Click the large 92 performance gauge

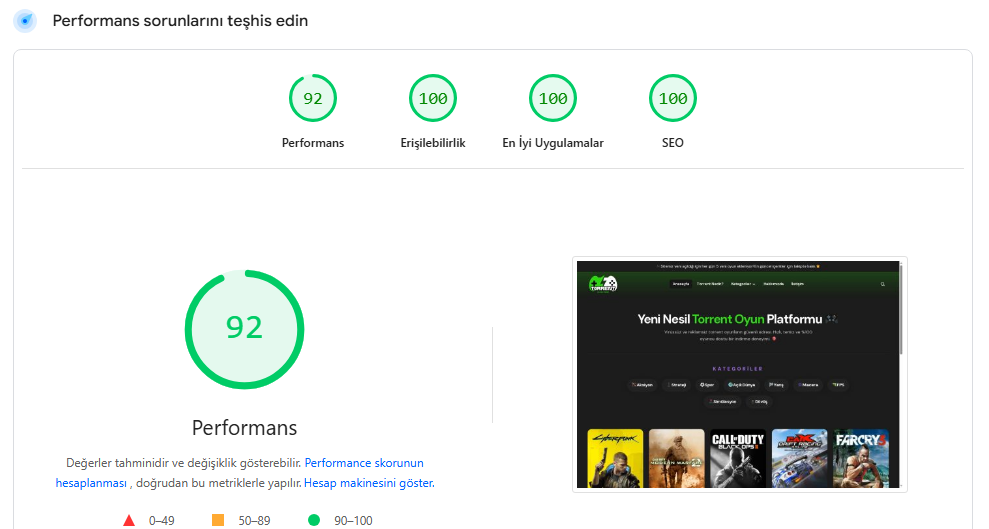click(x=244, y=329)
